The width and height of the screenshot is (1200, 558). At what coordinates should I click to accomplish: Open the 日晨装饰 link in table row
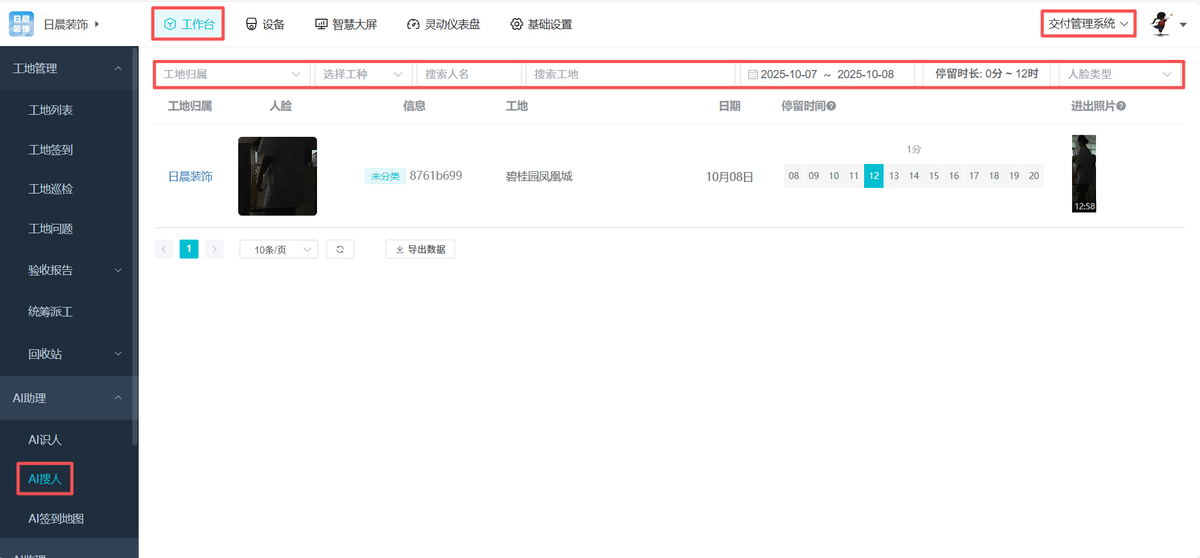(190, 176)
